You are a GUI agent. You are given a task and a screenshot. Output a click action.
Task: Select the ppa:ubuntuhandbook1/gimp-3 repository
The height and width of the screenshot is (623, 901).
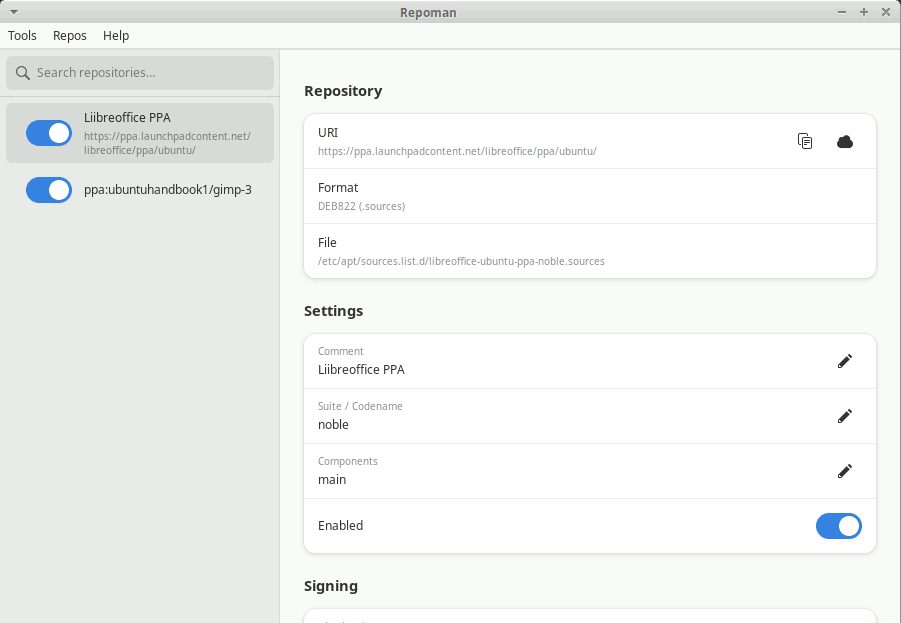click(x=140, y=190)
